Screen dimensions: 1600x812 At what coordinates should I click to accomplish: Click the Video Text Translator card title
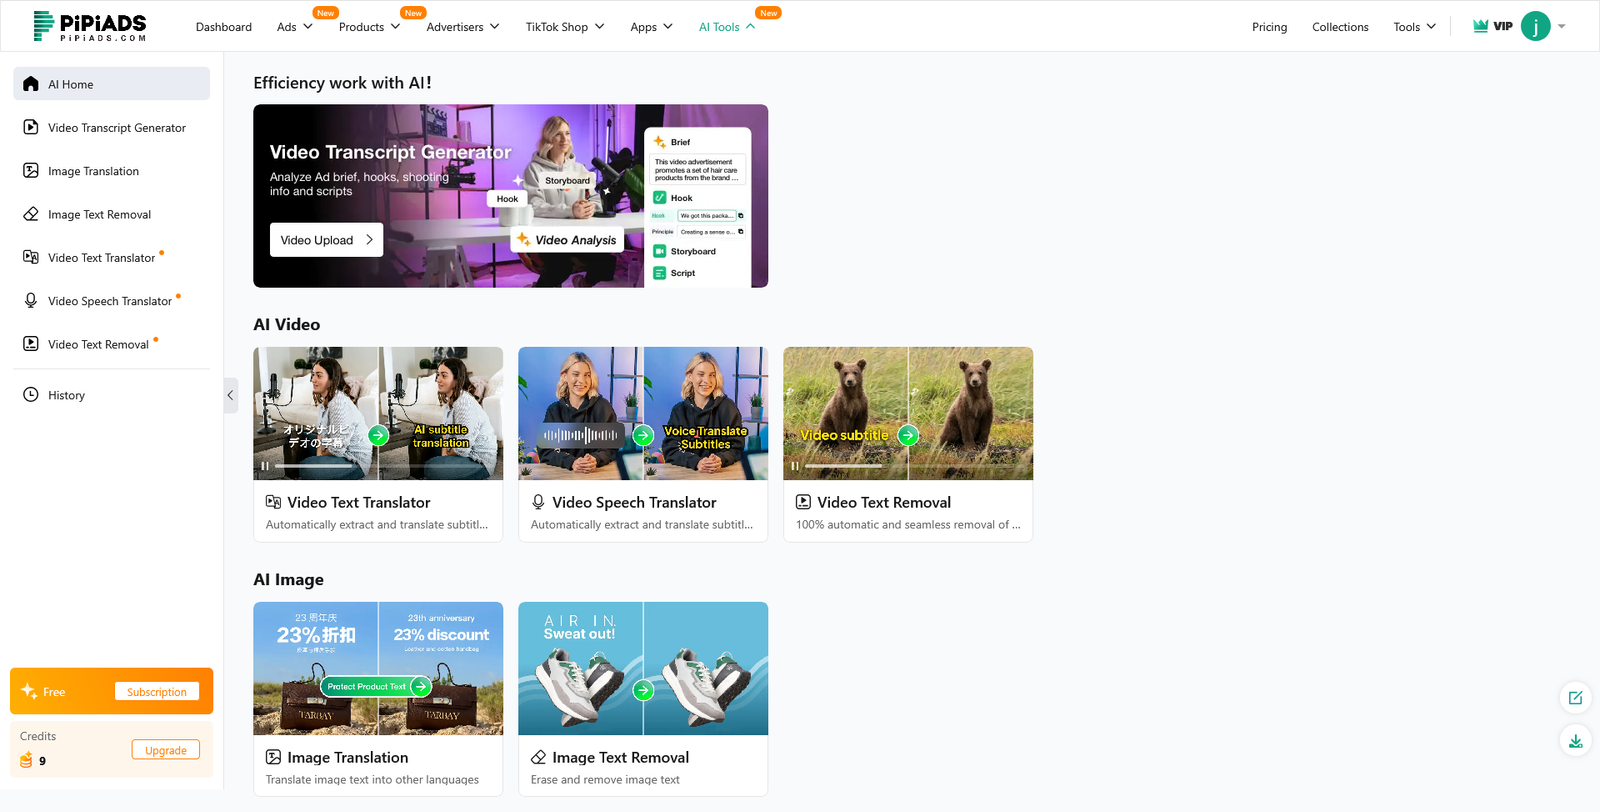[358, 502]
